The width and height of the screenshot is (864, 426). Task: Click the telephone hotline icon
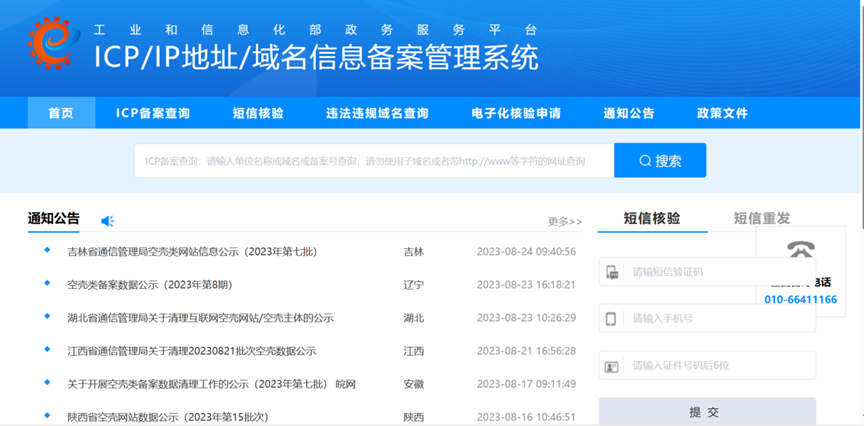pos(800,250)
